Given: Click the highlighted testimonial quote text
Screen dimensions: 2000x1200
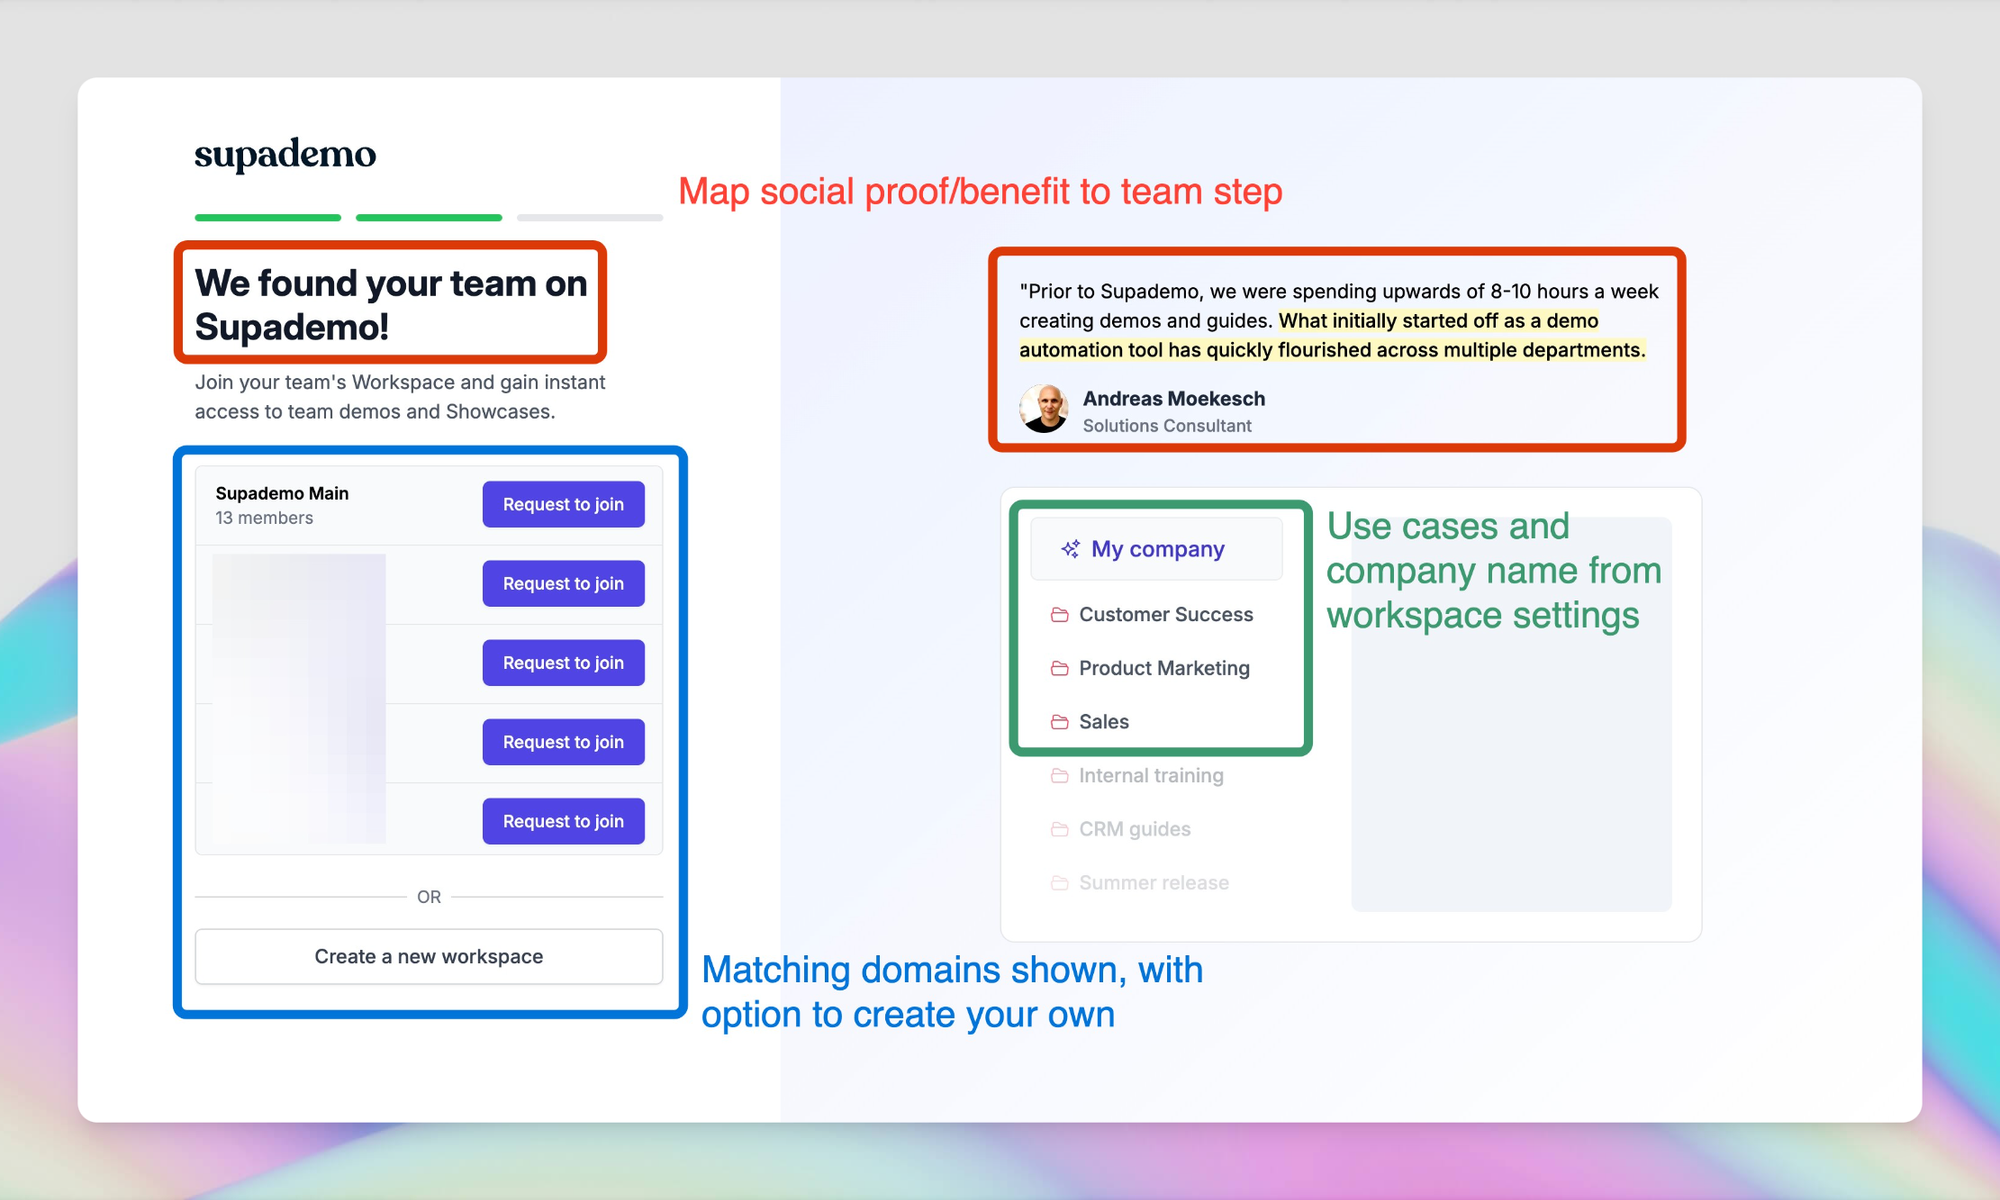Looking at the screenshot, I should click(1332, 335).
